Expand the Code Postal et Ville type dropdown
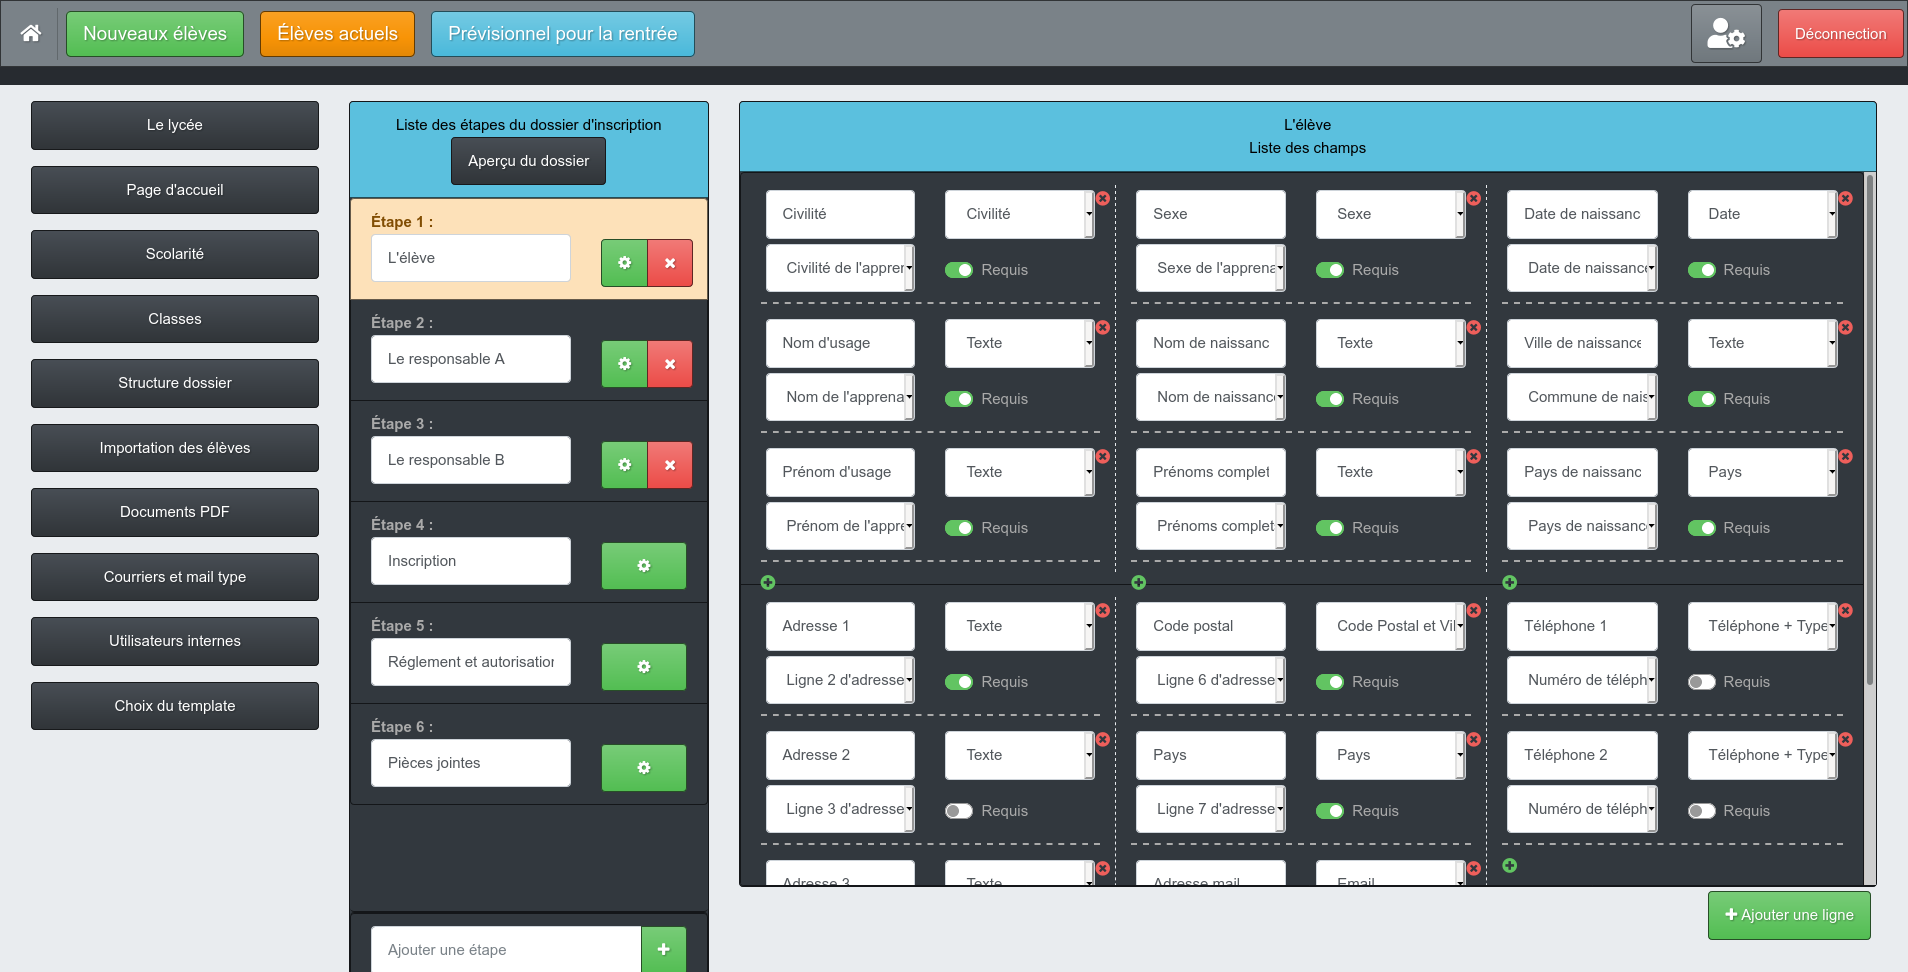The image size is (1908, 972). tap(1391, 626)
